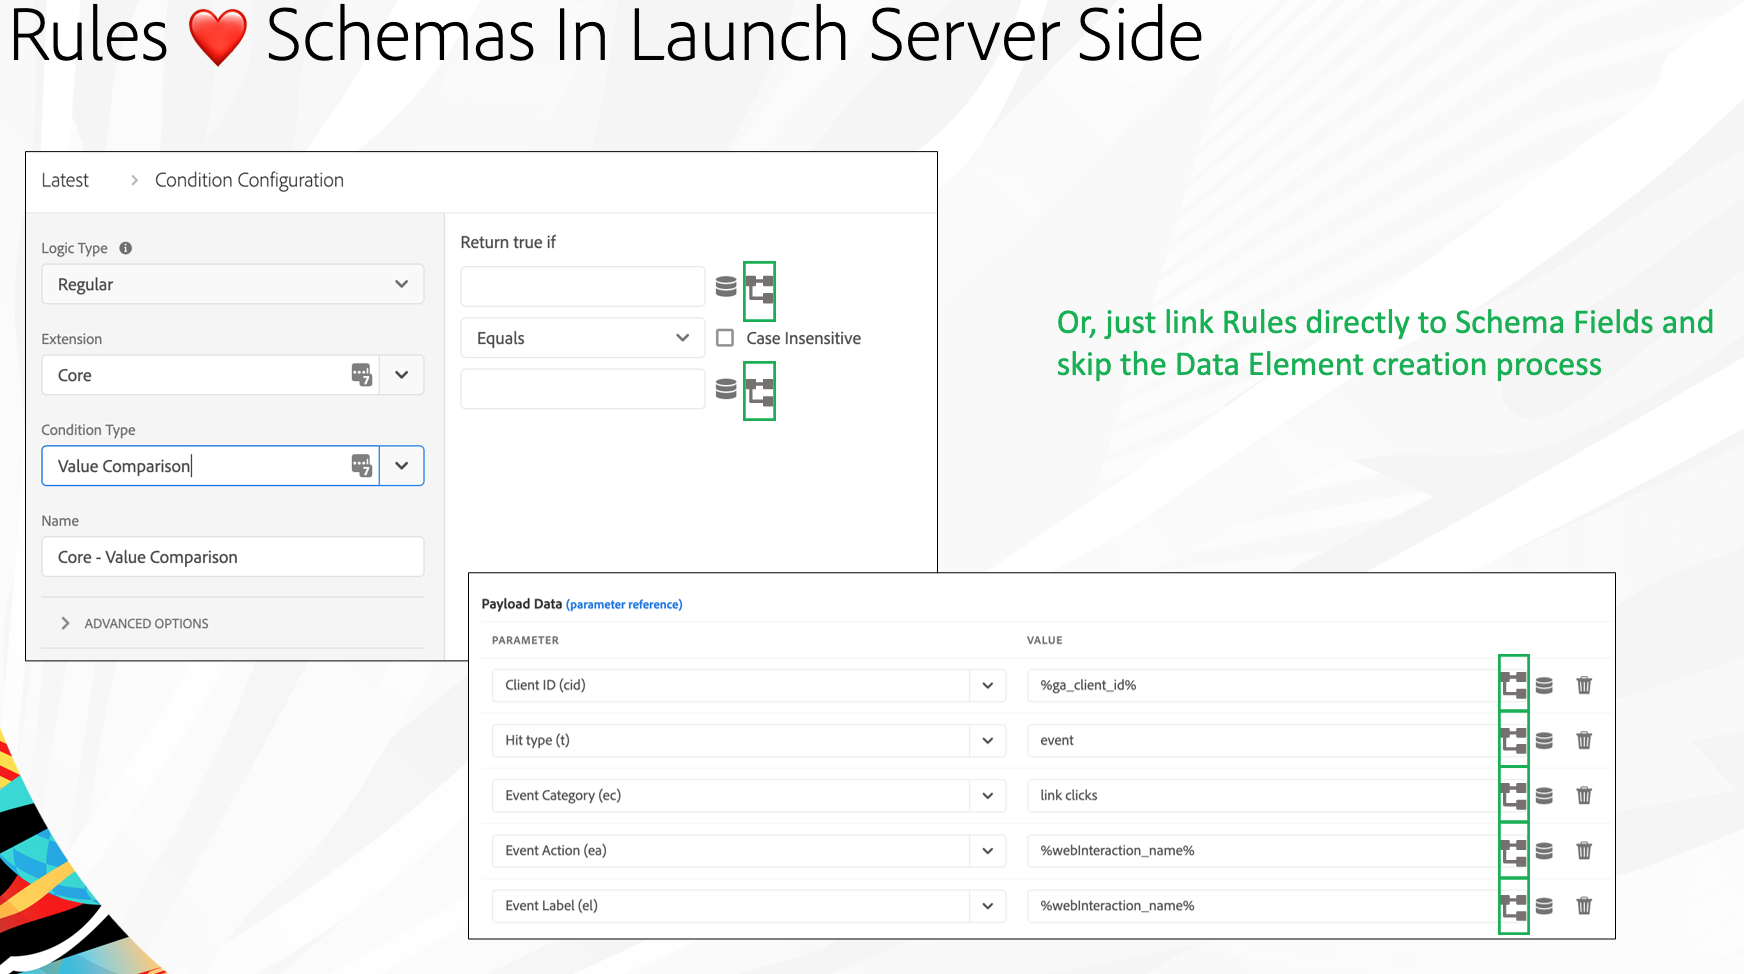The width and height of the screenshot is (1744, 974).
Task: Open the Hit type (t) parameter dropdown
Action: pos(987,740)
